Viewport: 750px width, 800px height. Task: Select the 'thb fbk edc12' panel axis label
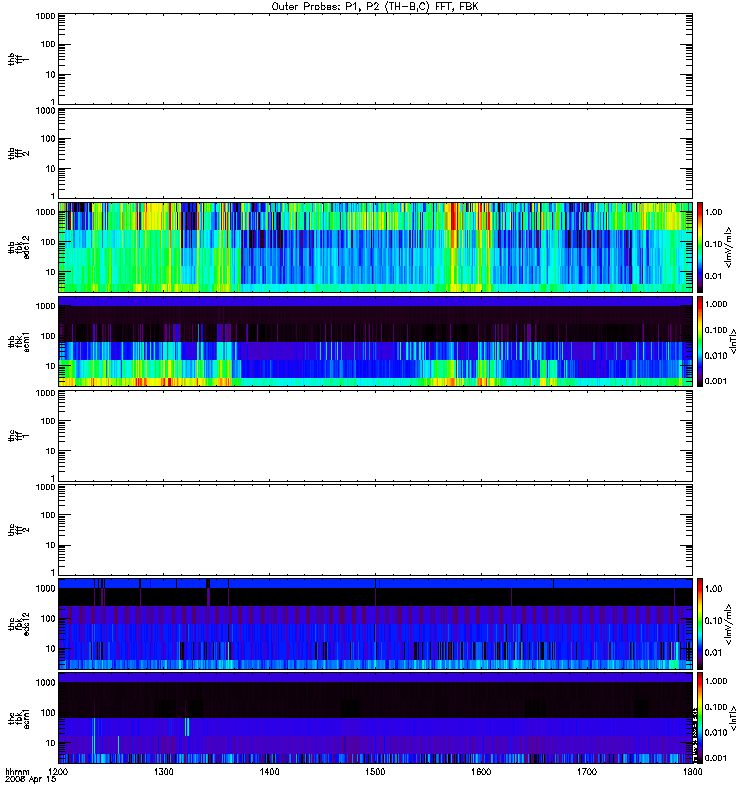(19, 247)
